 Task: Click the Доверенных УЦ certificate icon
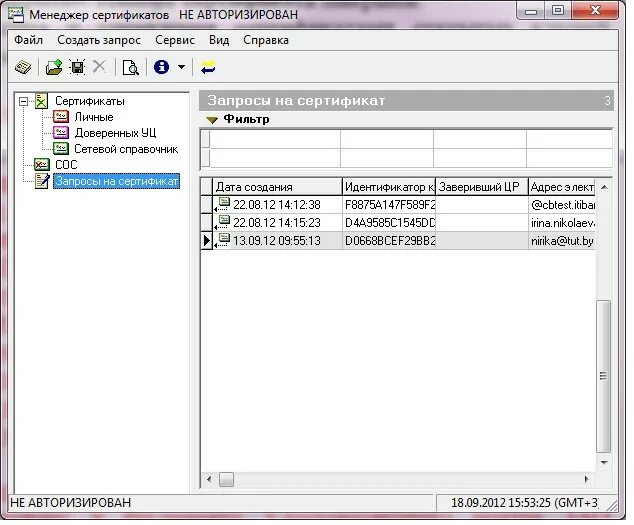point(61,133)
